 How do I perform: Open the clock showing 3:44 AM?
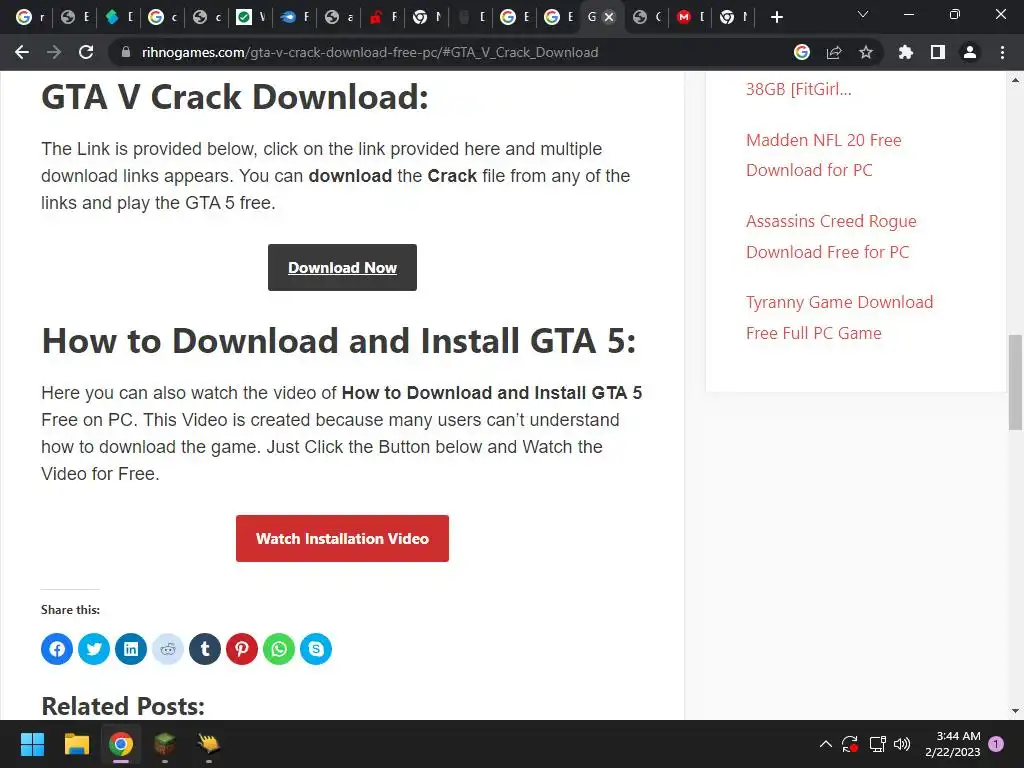[953, 744]
